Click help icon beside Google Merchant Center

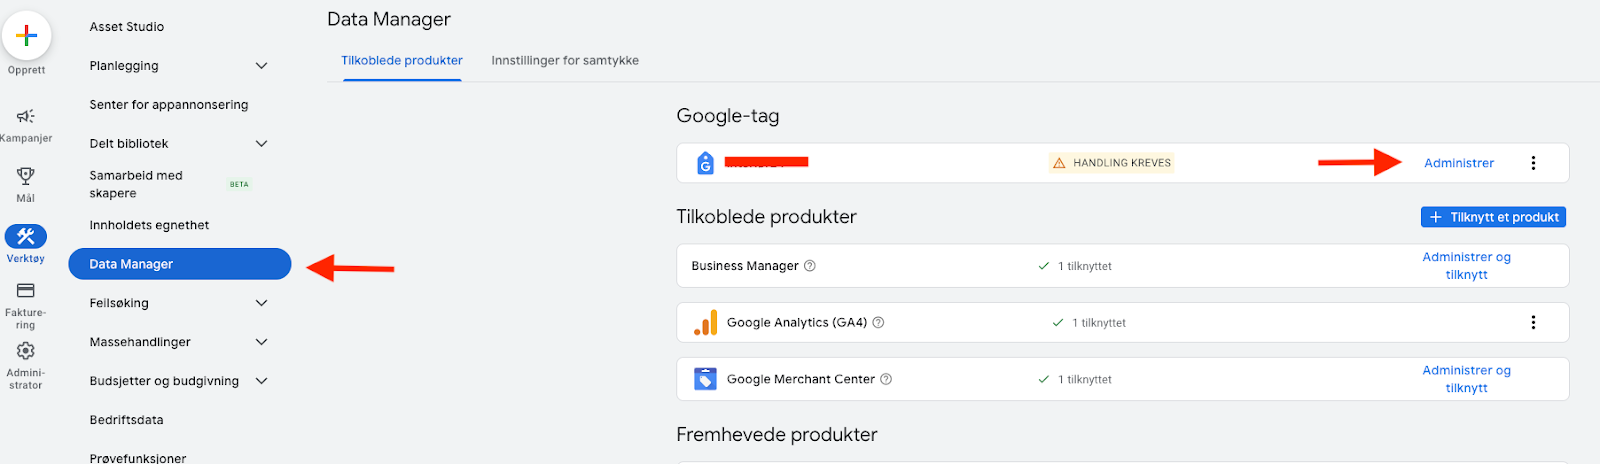(886, 379)
